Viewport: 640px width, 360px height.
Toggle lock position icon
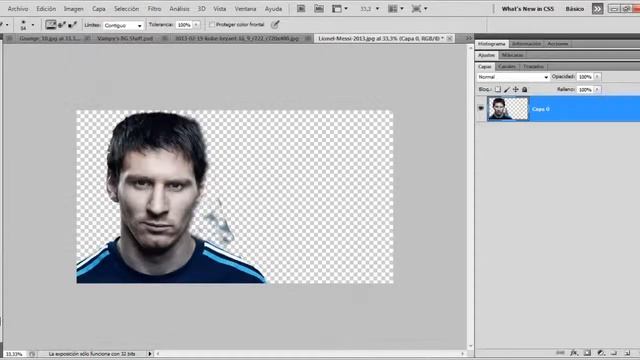[516, 89]
